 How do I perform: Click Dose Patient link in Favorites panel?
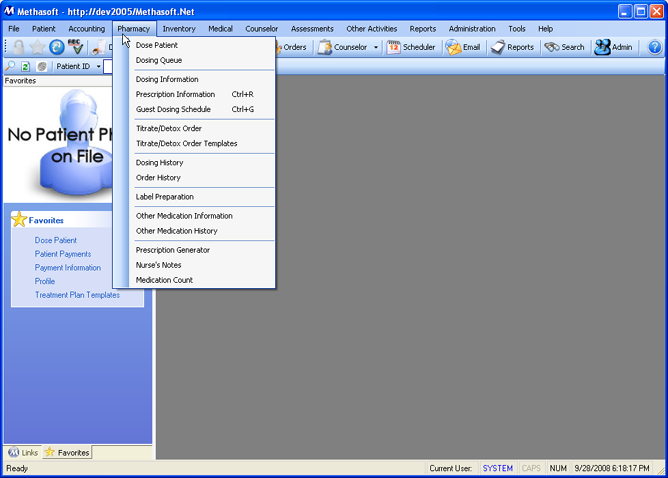click(x=56, y=240)
